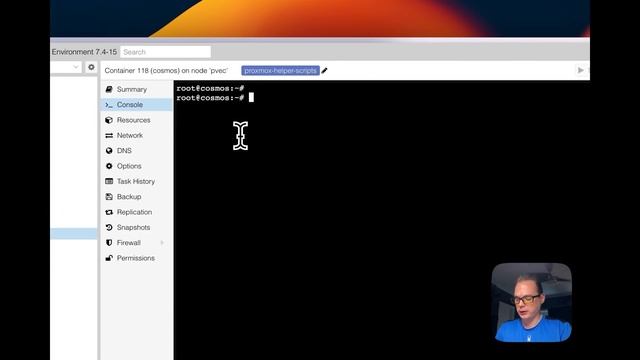Click 'Environment 7.4-15' version text

pos(84,52)
